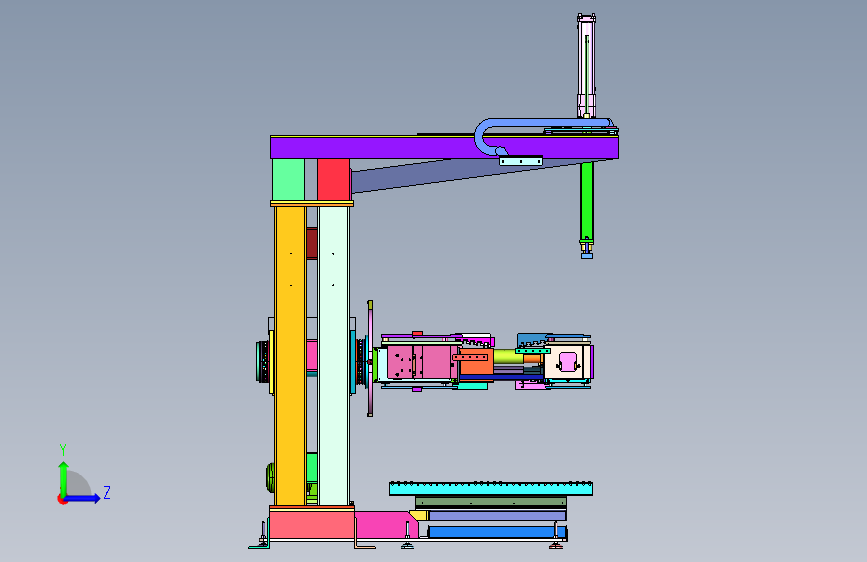Screen dimensions: 867x562
Task: Select the pale white vertical column
Action: tap(334, 355)
